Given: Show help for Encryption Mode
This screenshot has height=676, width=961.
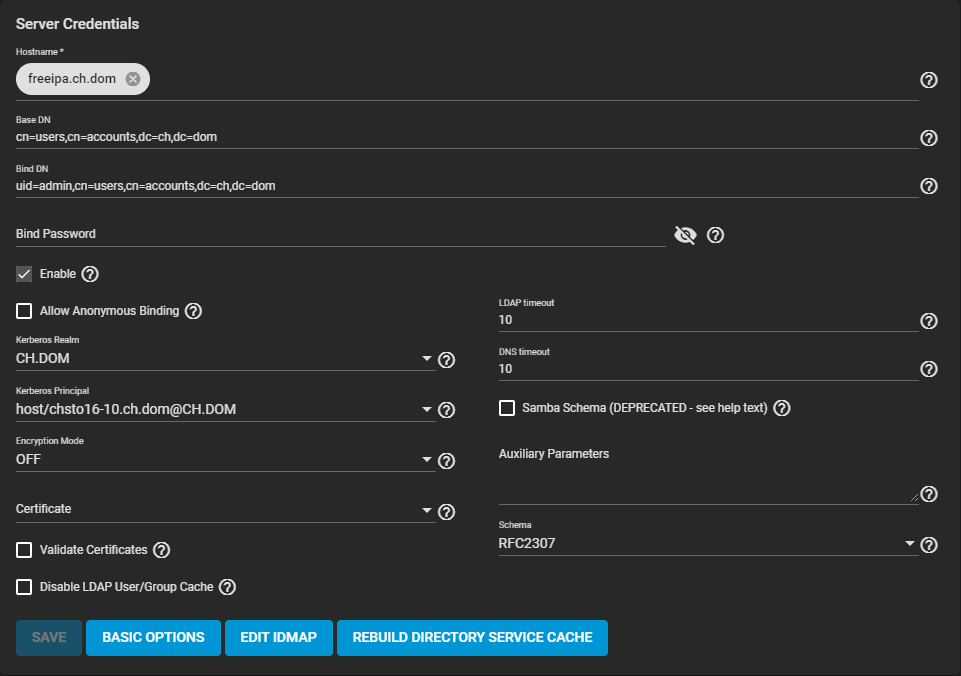Looking at the screenshot, I should pos(446,460).
